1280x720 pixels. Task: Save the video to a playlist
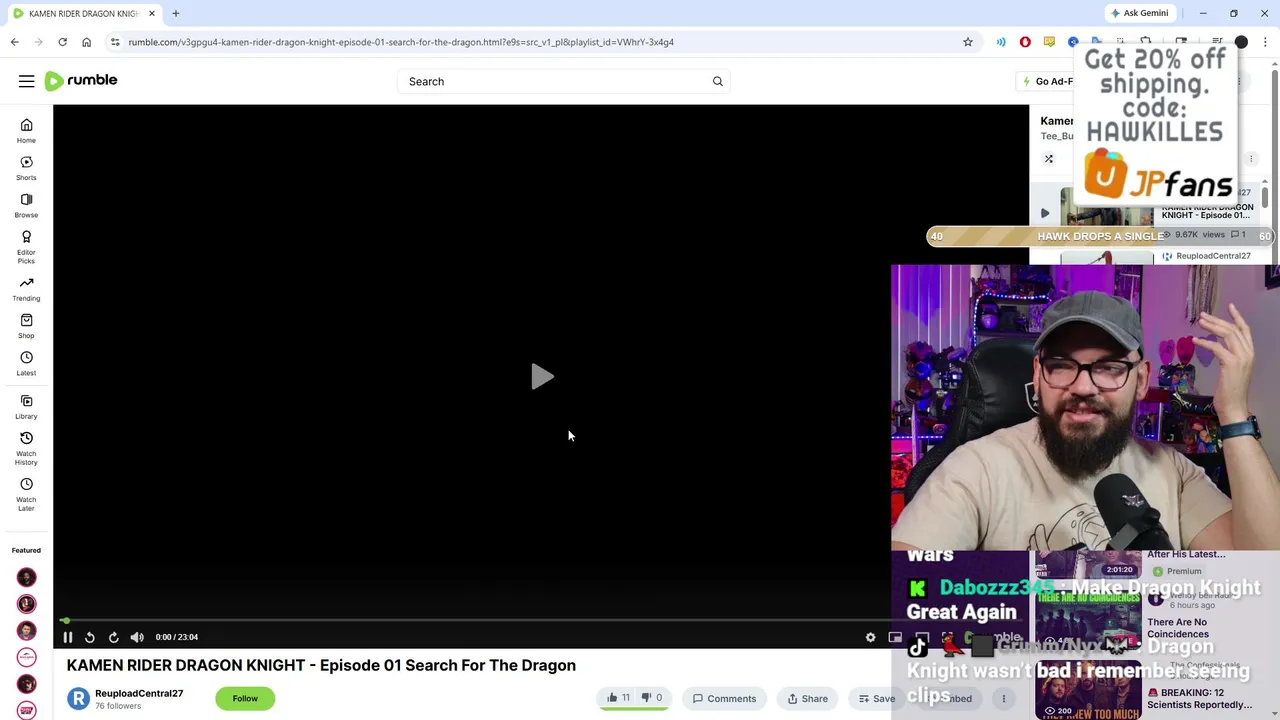(877, 698)
